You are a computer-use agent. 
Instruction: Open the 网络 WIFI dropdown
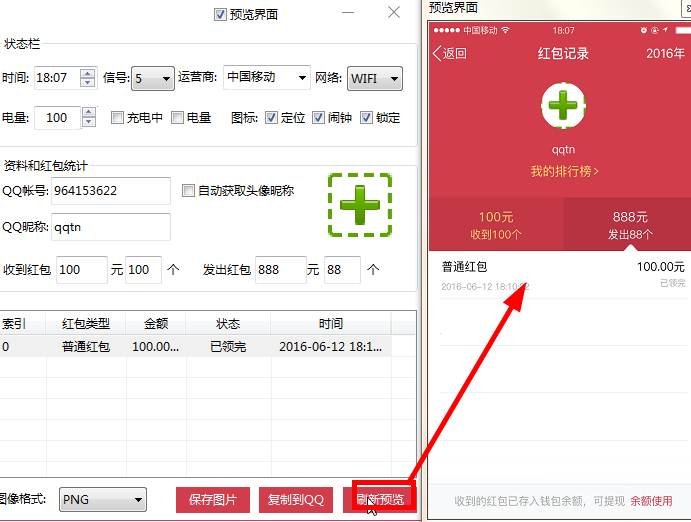pyautogui.click(x=375, y=79)
